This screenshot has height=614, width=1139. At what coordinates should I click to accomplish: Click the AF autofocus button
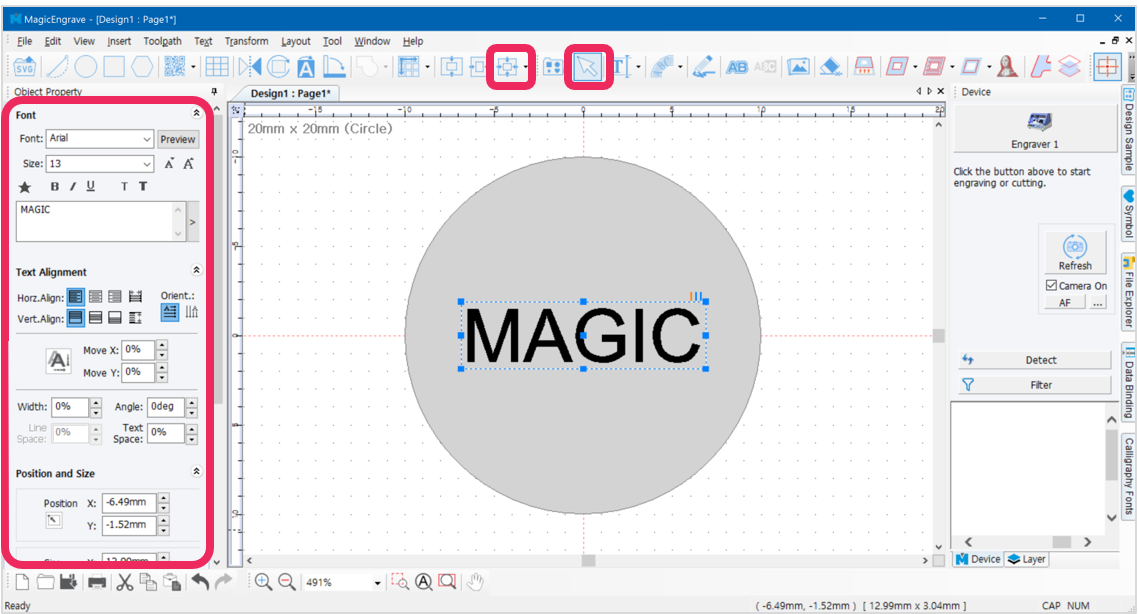[x=1064, y=303]
